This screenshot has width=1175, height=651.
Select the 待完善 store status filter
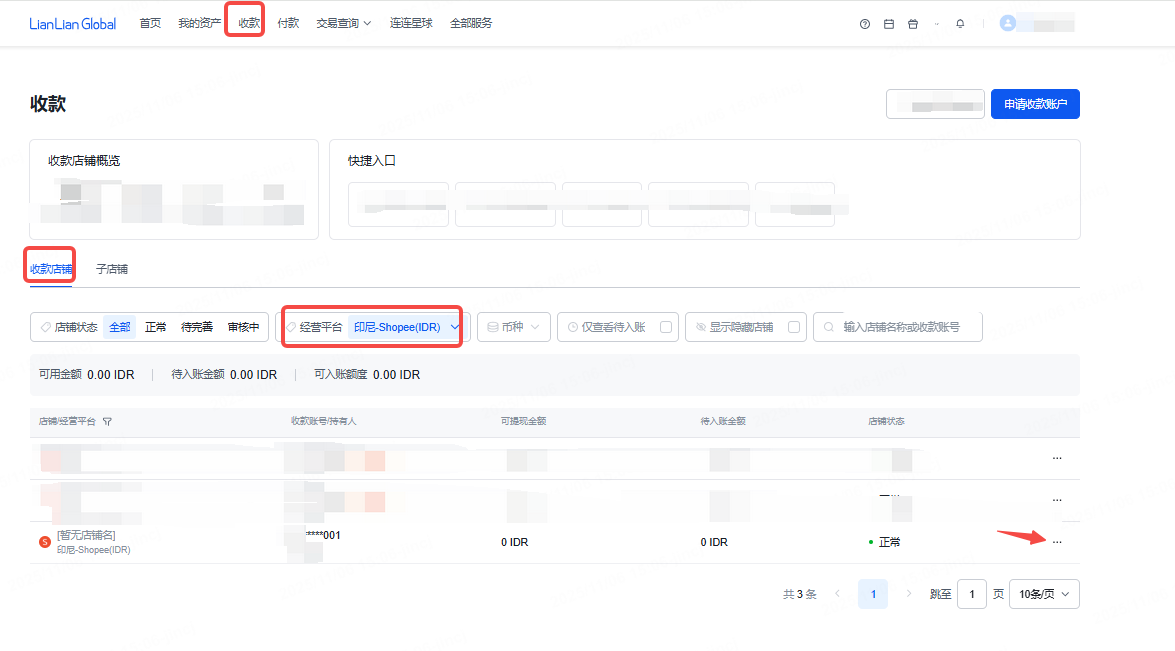(197, 327)
